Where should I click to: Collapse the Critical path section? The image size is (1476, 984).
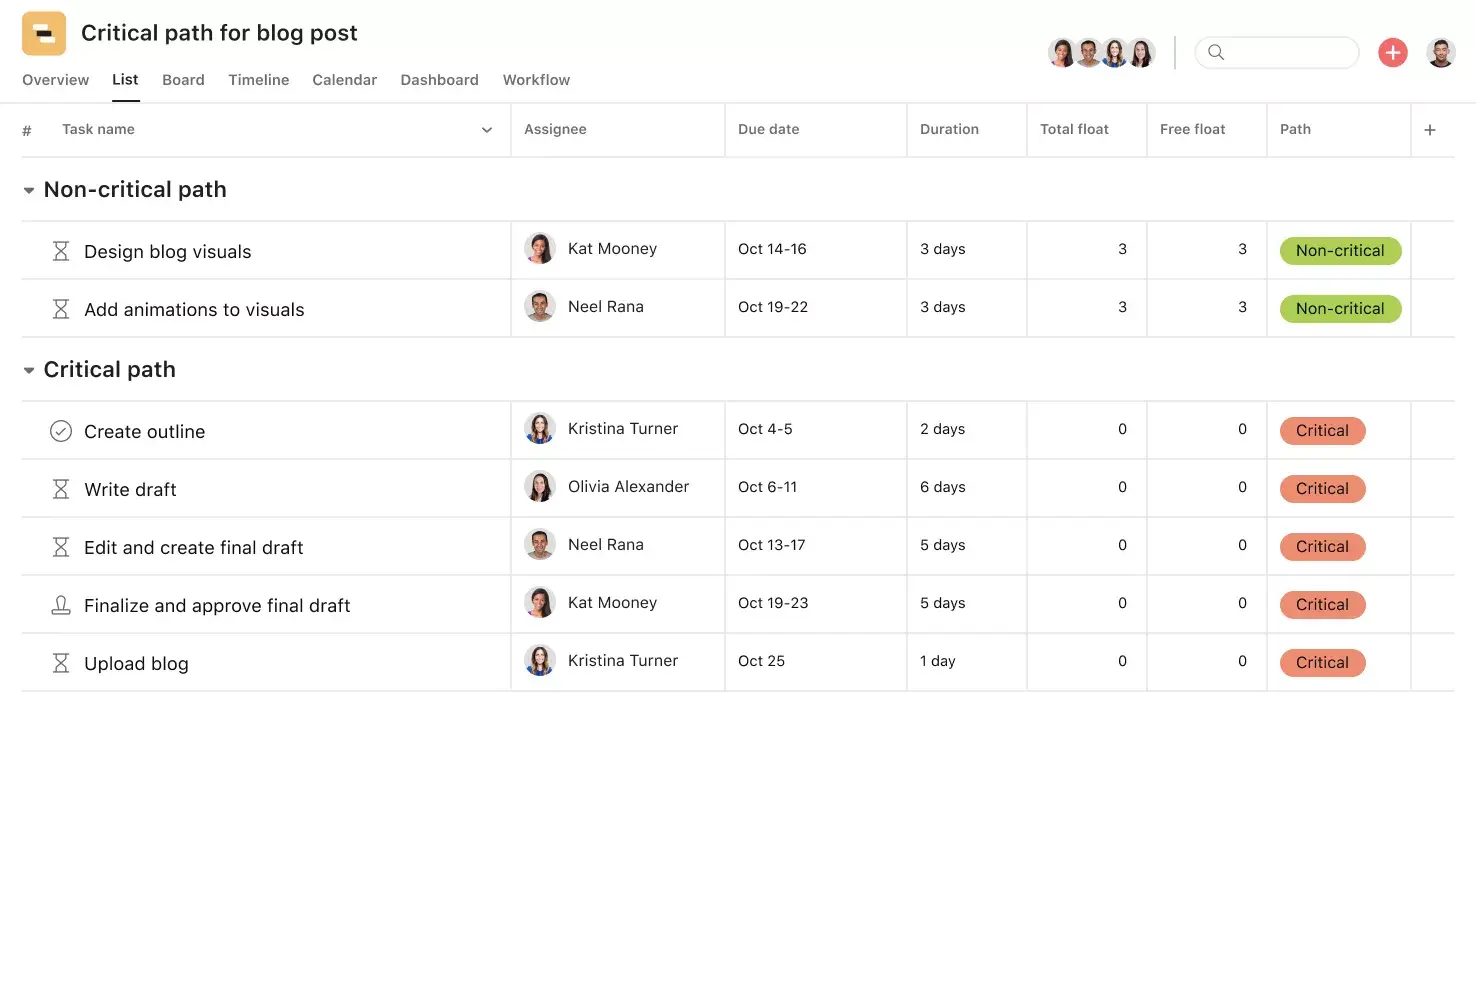pyautogui.click(x=29, y=369)
